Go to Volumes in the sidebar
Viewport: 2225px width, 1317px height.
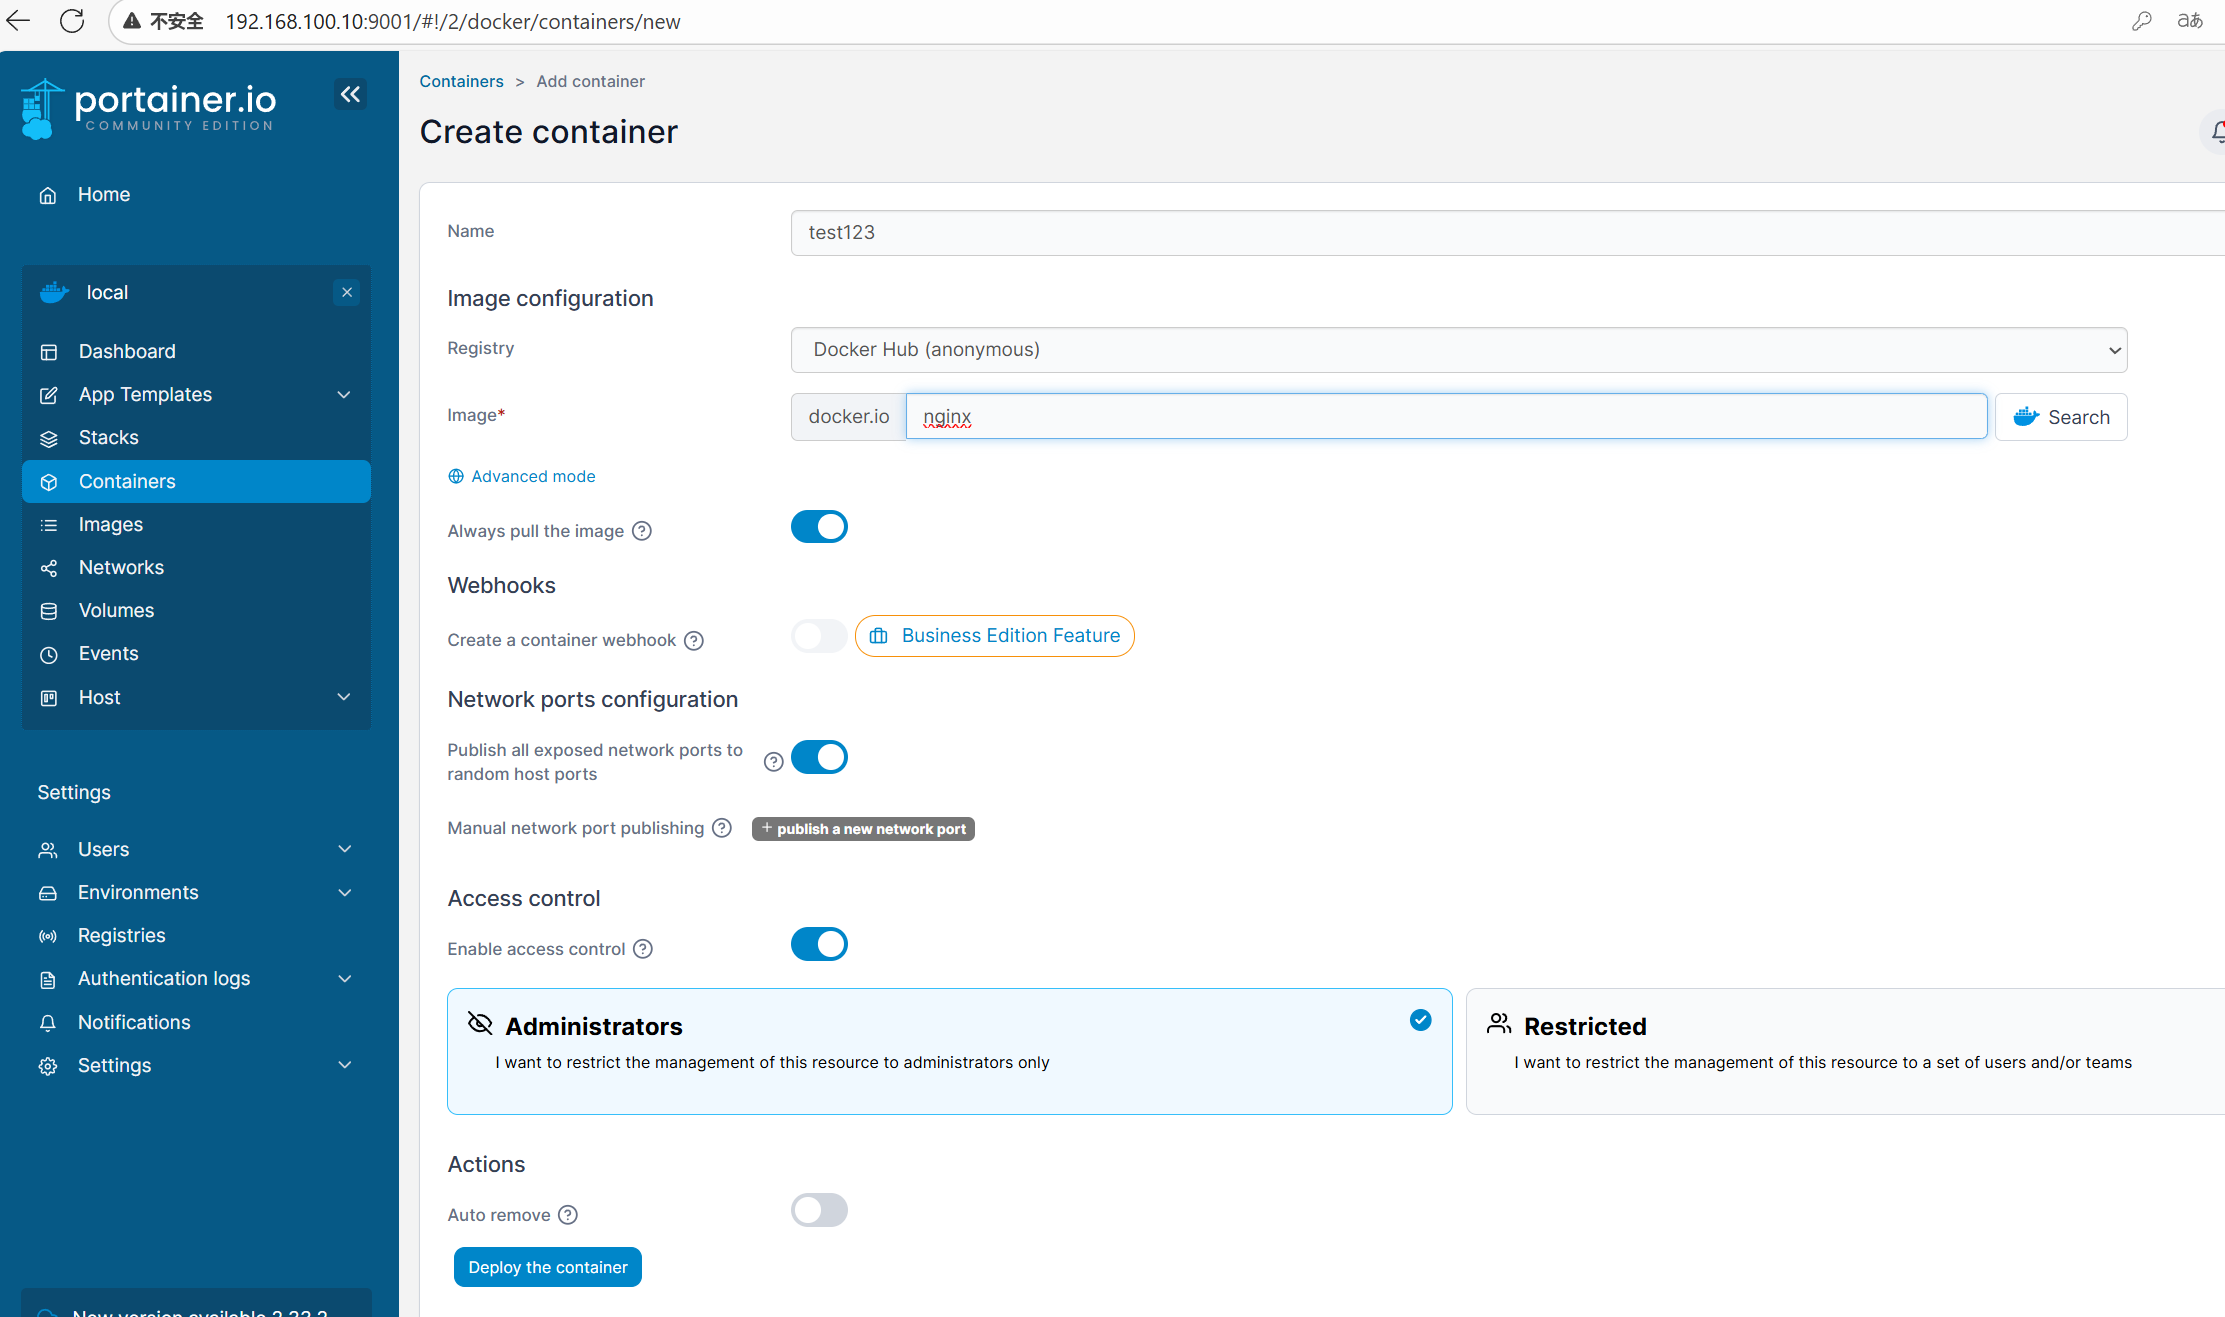[x=116, y=611]
